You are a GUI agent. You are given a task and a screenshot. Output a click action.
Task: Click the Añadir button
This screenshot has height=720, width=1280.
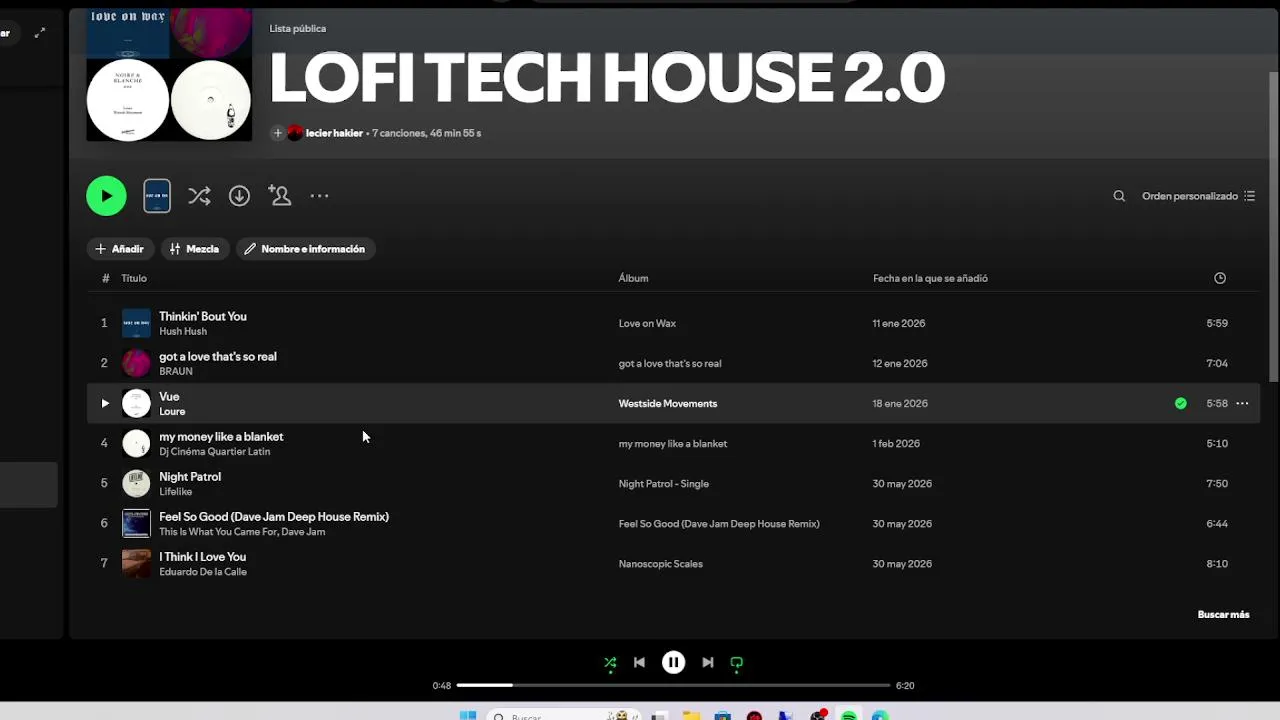[120, 249]
